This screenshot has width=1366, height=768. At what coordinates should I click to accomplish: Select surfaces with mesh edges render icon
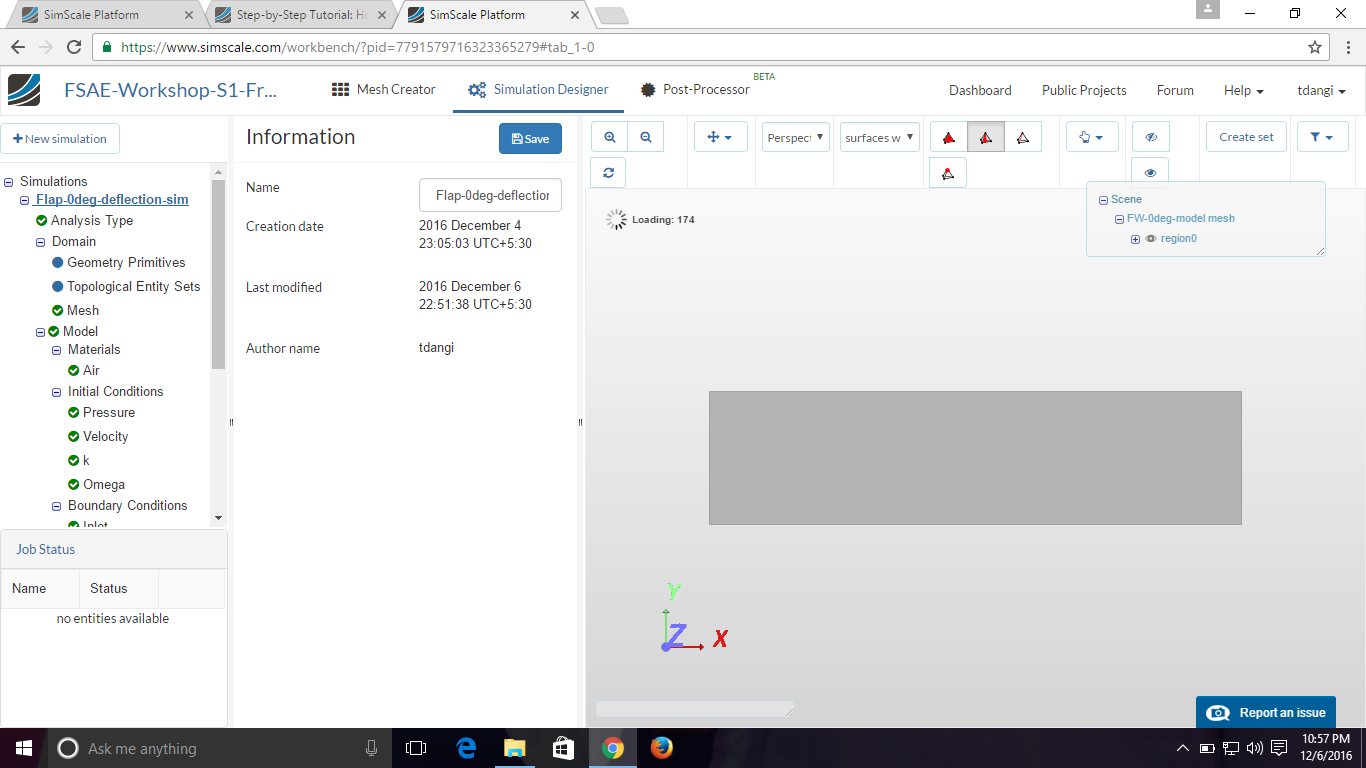(986, 137)
